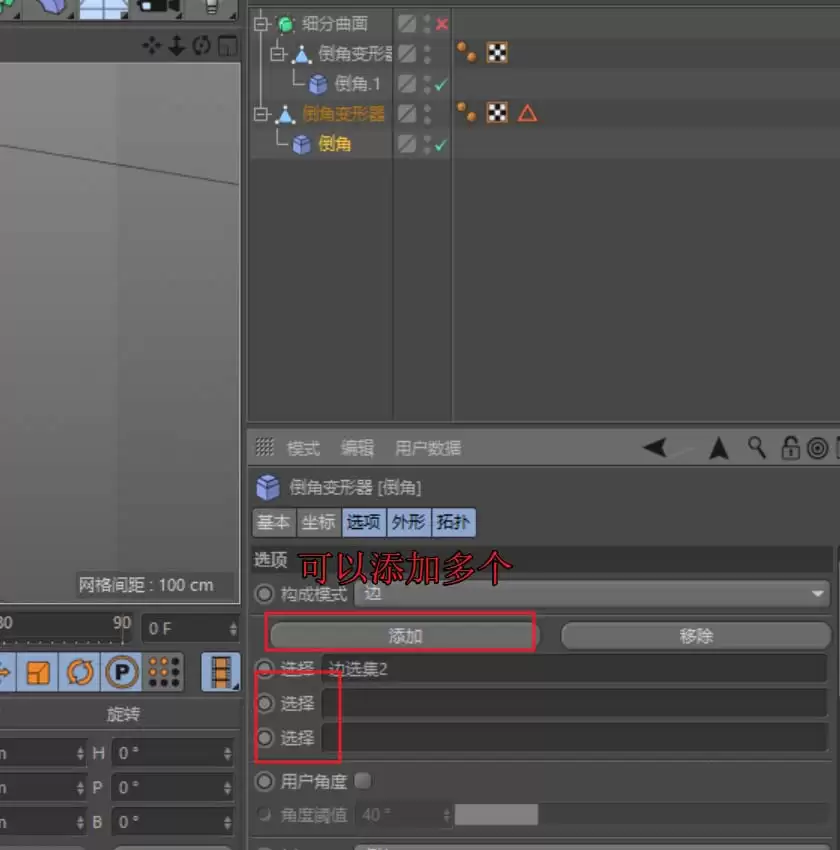Click the lock icon in attributes bar
The height and width of the screenshot is (850, 840).
[x=789, y=447]
